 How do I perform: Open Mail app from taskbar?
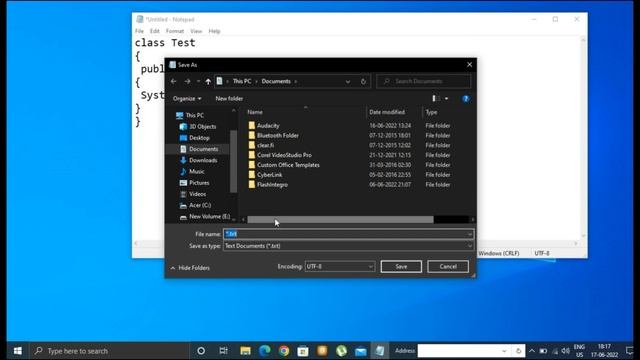(361, 351)
